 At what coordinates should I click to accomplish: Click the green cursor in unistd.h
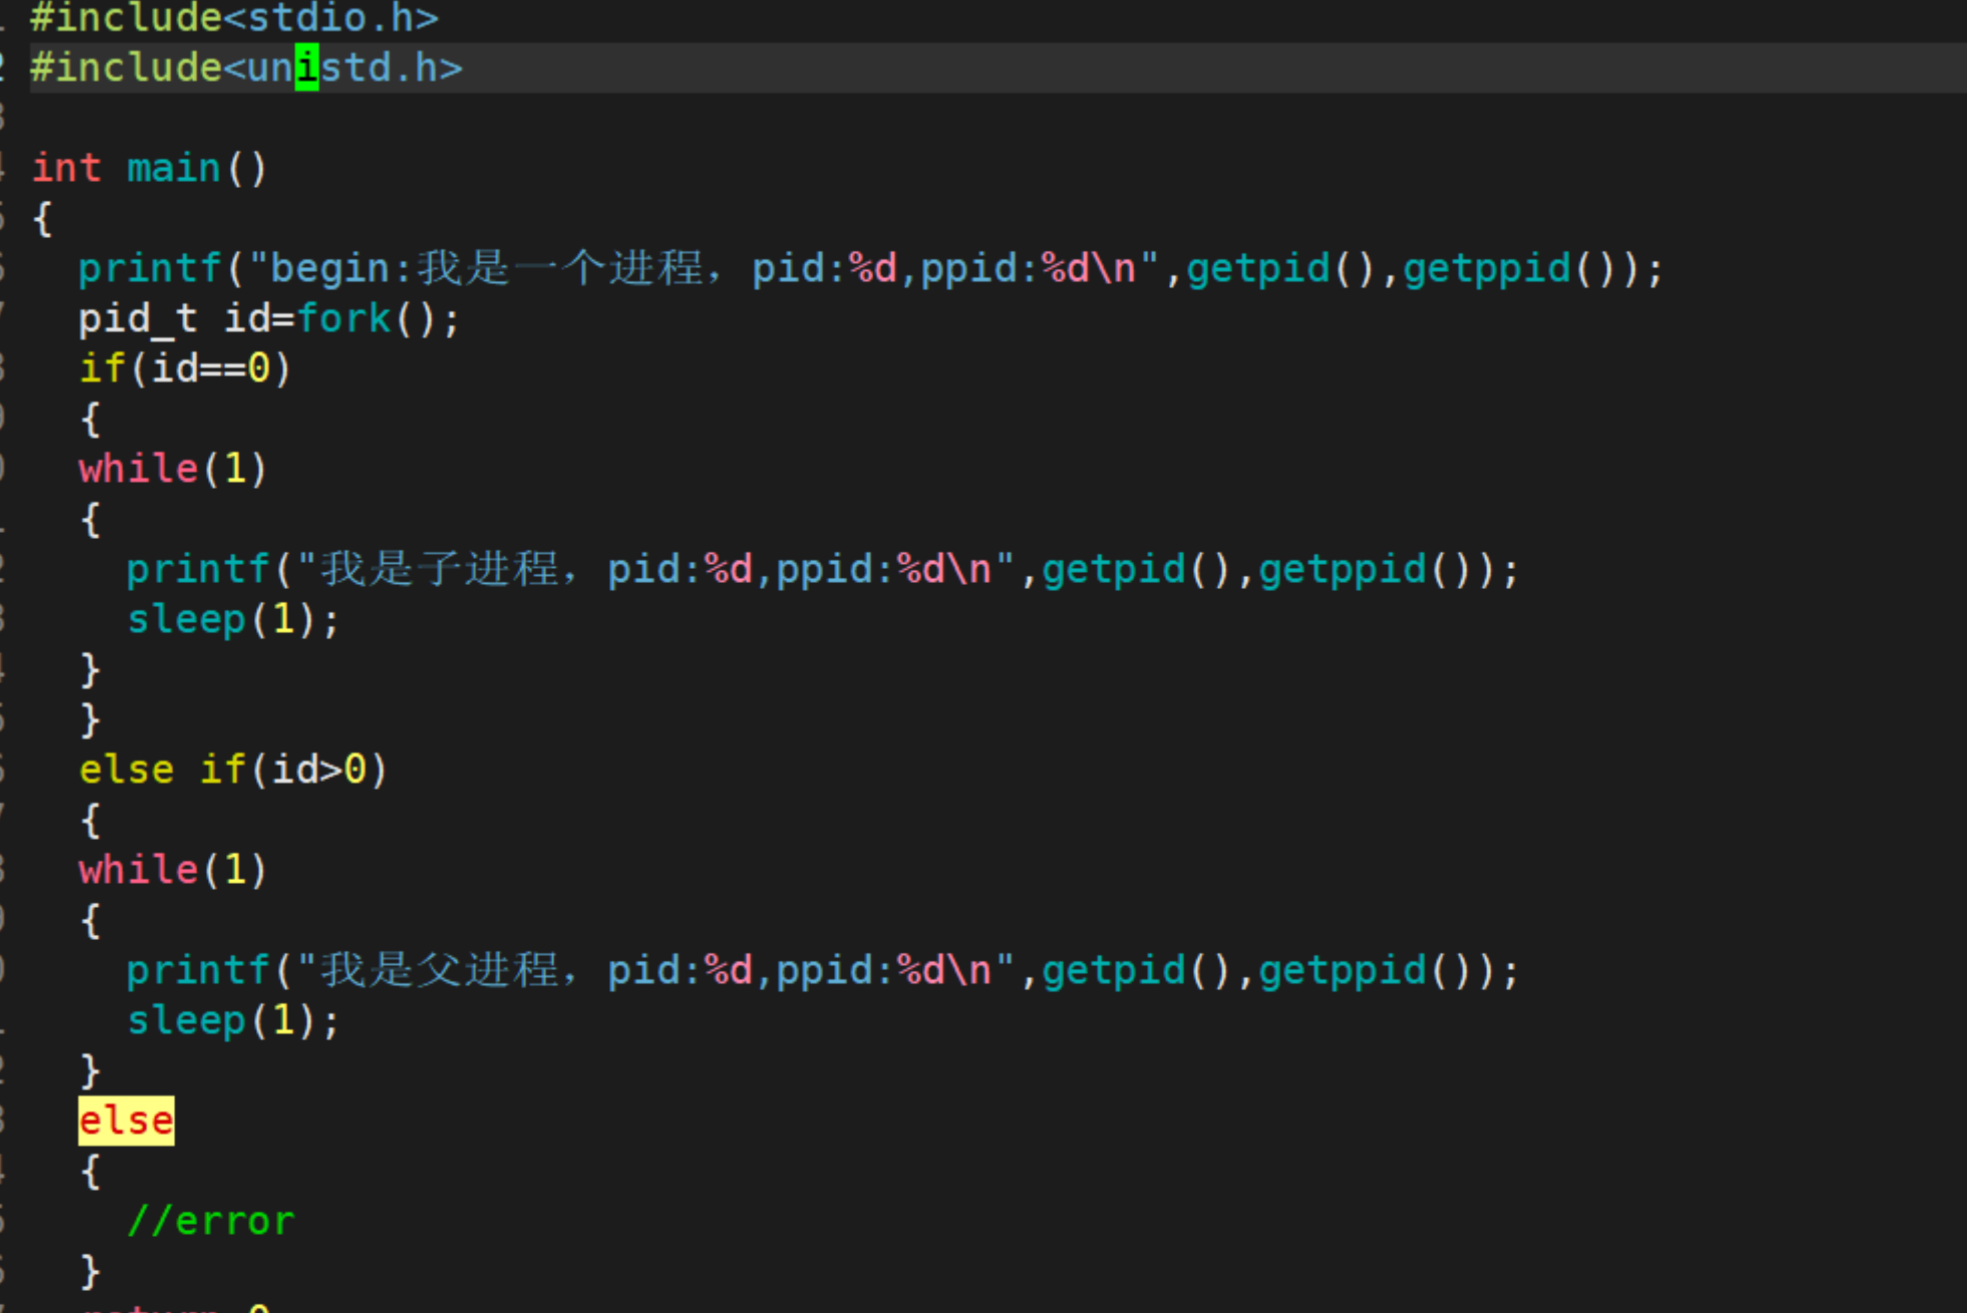click(x=307, y=68)
